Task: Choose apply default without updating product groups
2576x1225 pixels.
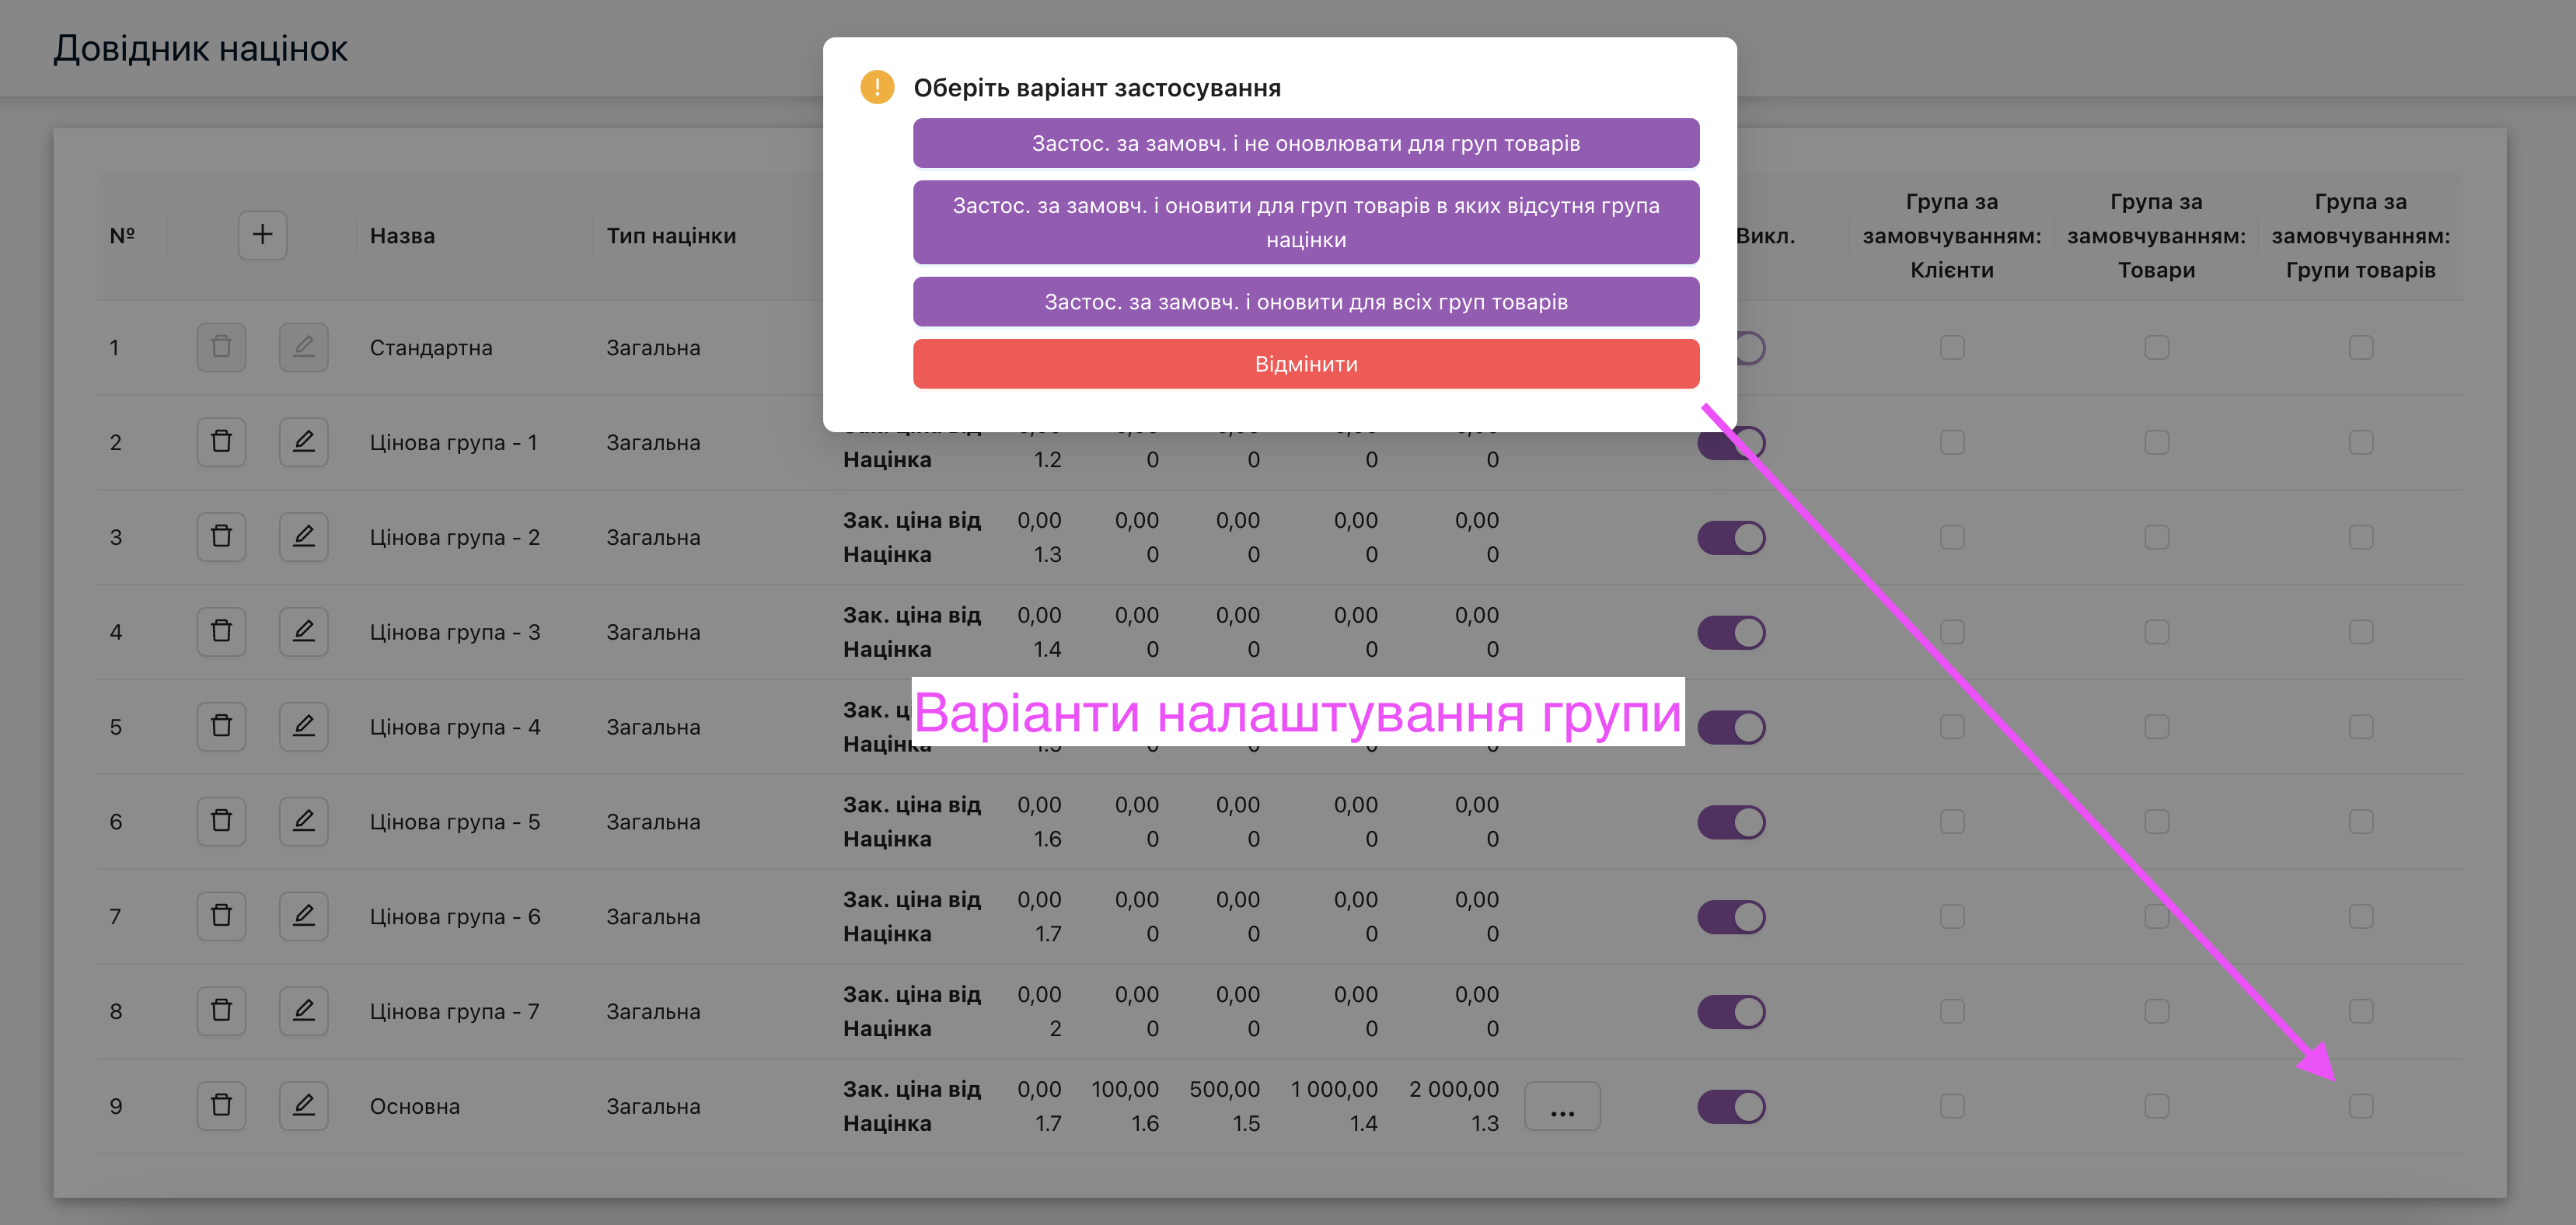Action: tap(1305, 143)
